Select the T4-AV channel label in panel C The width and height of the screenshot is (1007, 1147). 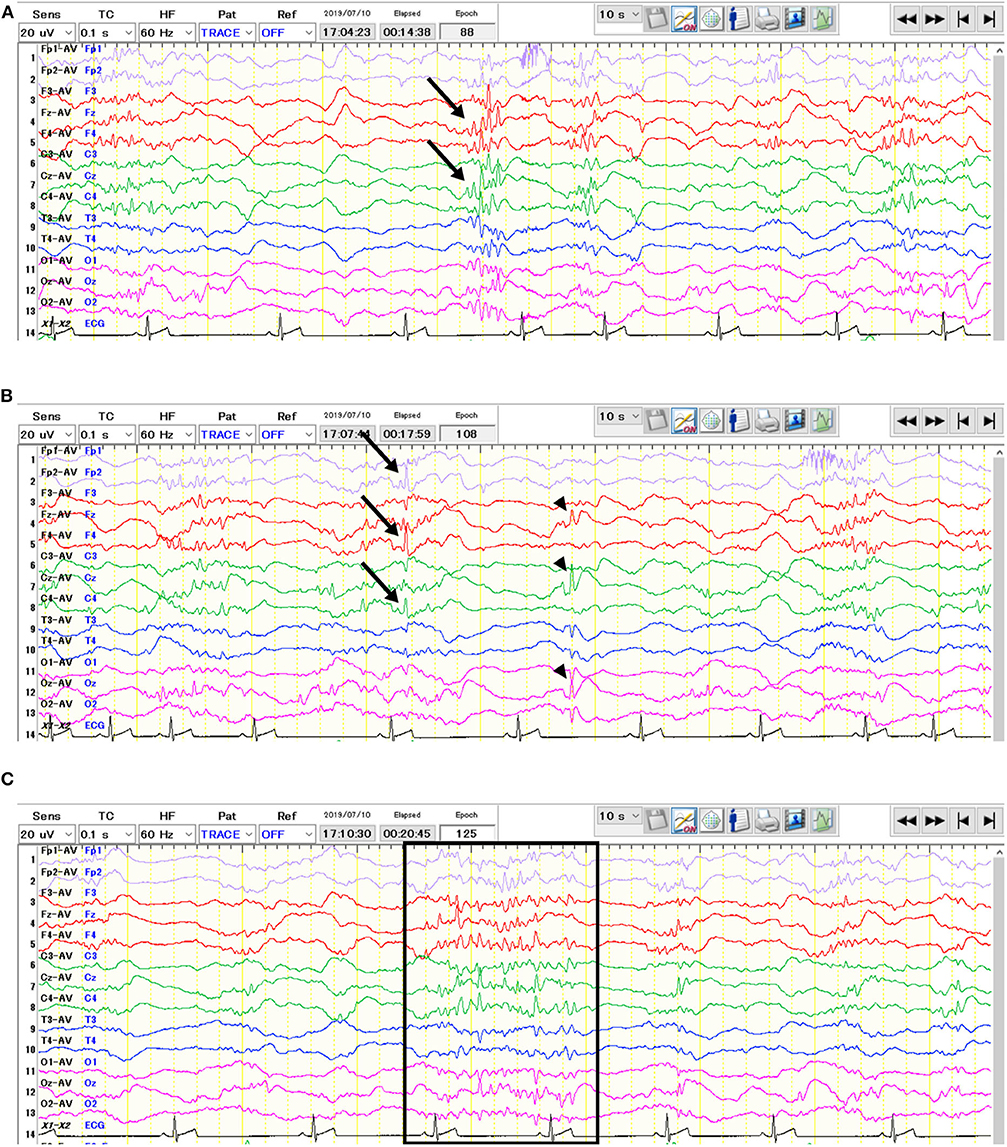(x=56, y=1041)
